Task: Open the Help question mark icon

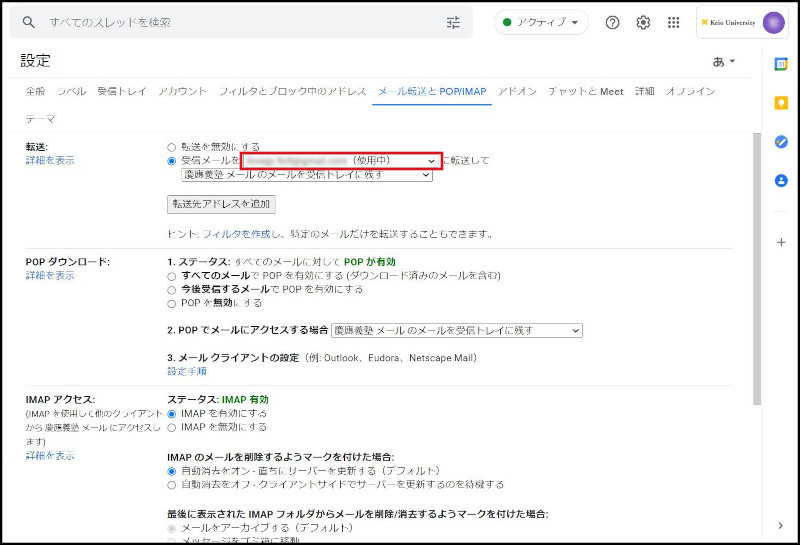Action: coord(612,22)
